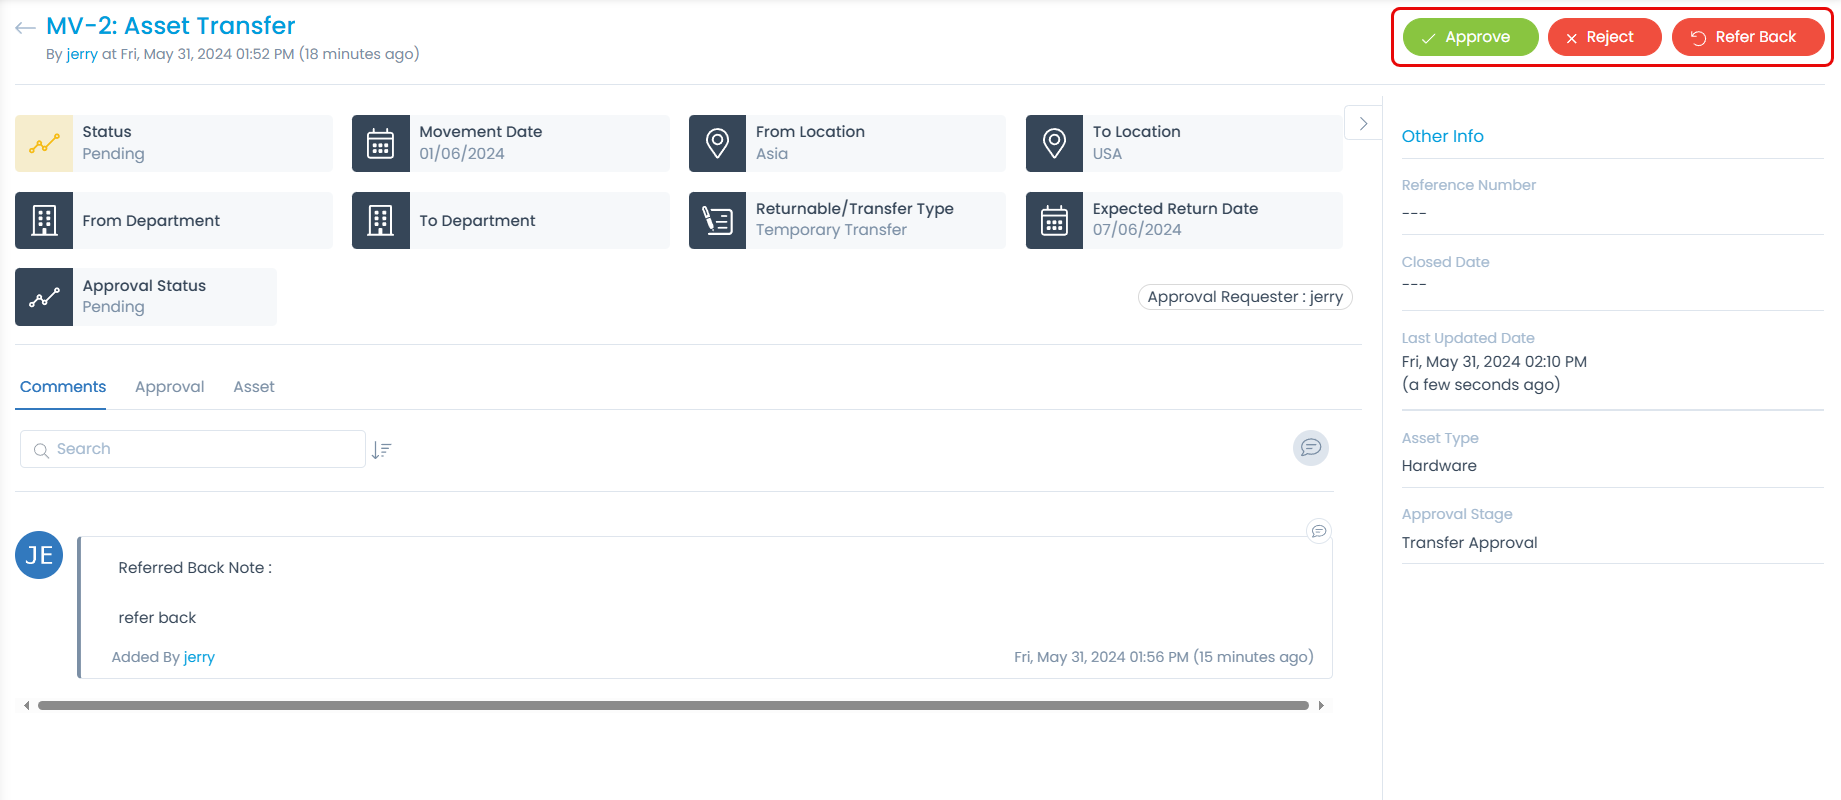Viewport: 1841px width, 800px height.
Task: Click the Expected Return Date calendar icon
Action: [x=1054, y=220]
